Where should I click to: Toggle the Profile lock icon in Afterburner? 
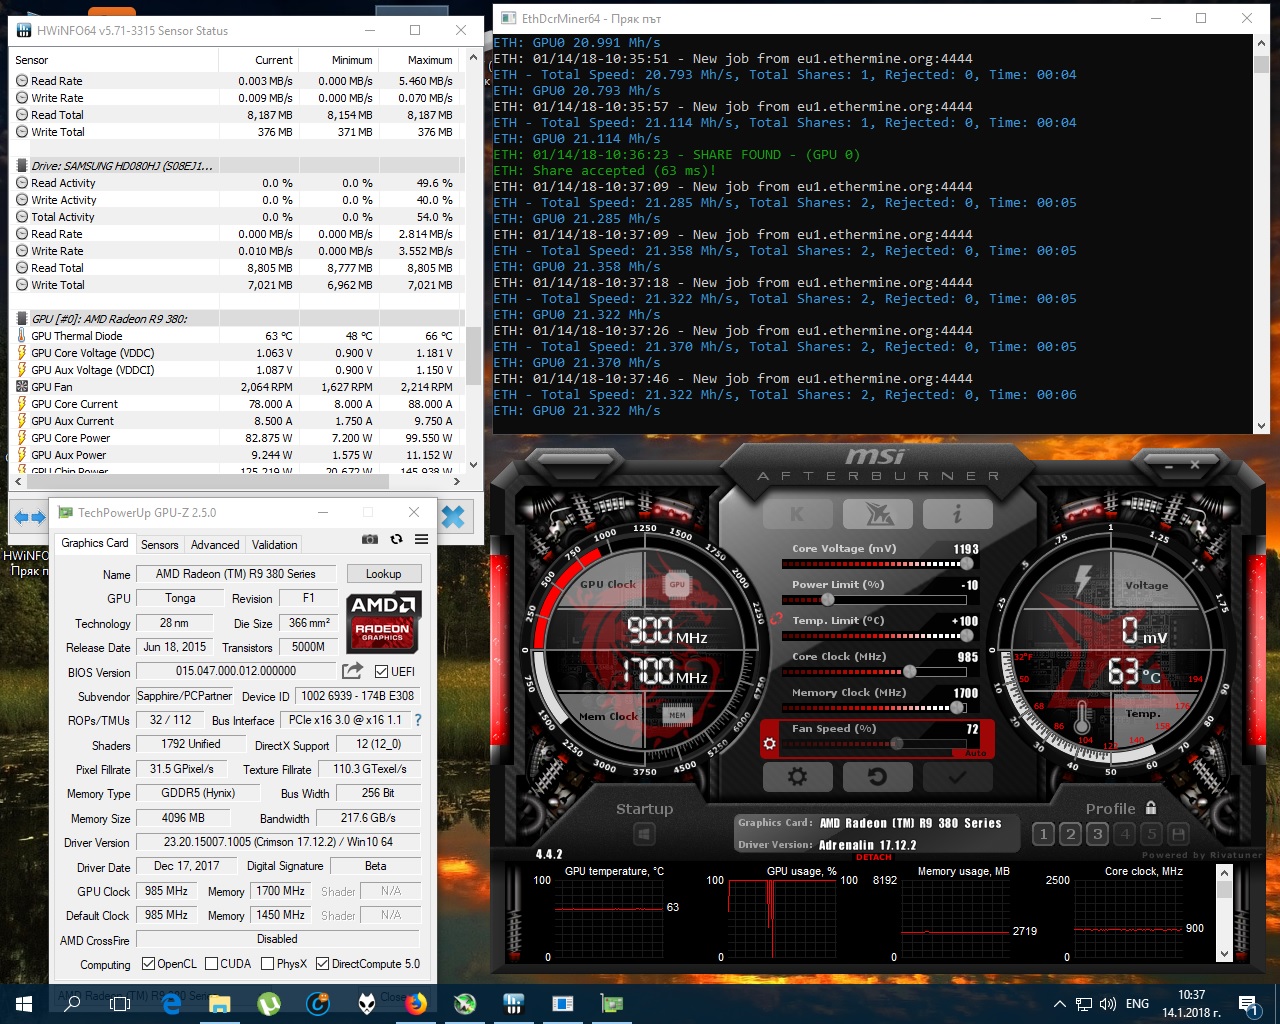pos(1151,808)
